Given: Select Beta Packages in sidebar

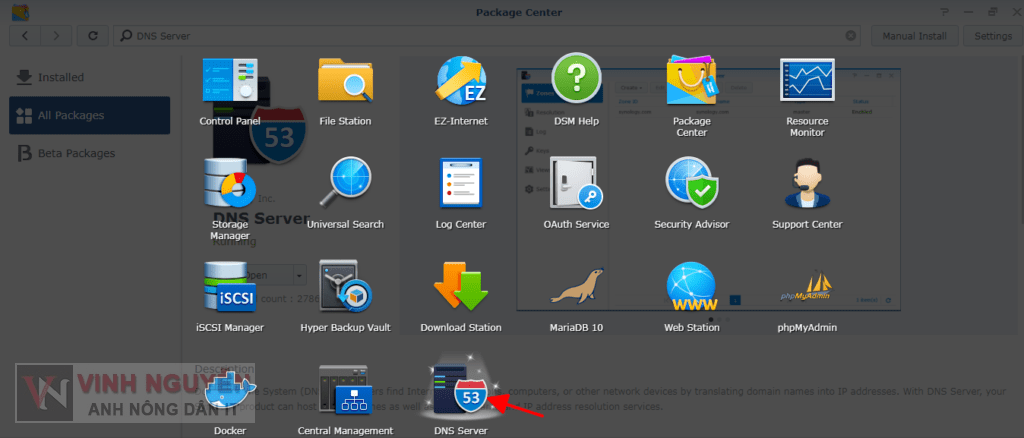Looking at the screenshot, I should [75, 153].
